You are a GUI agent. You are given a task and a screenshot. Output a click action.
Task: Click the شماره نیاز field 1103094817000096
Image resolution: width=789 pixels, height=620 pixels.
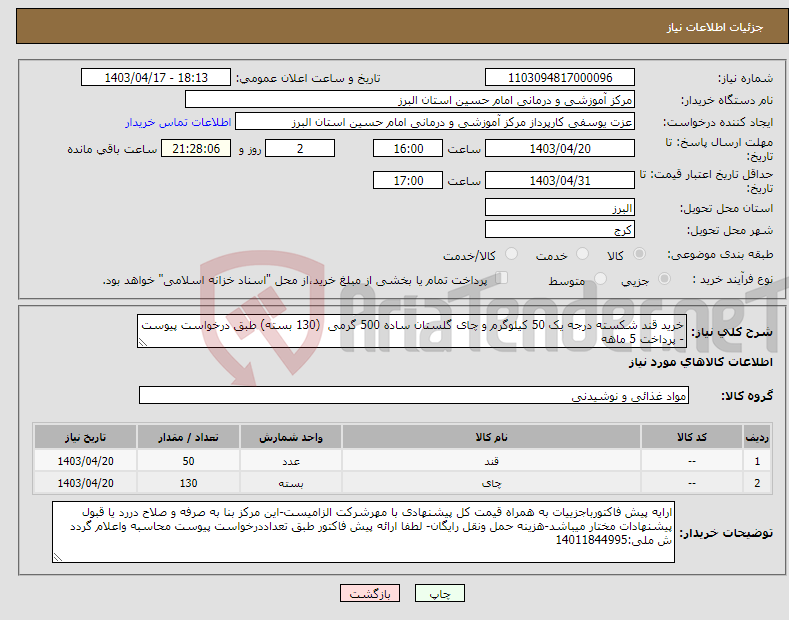coord(560,78)
